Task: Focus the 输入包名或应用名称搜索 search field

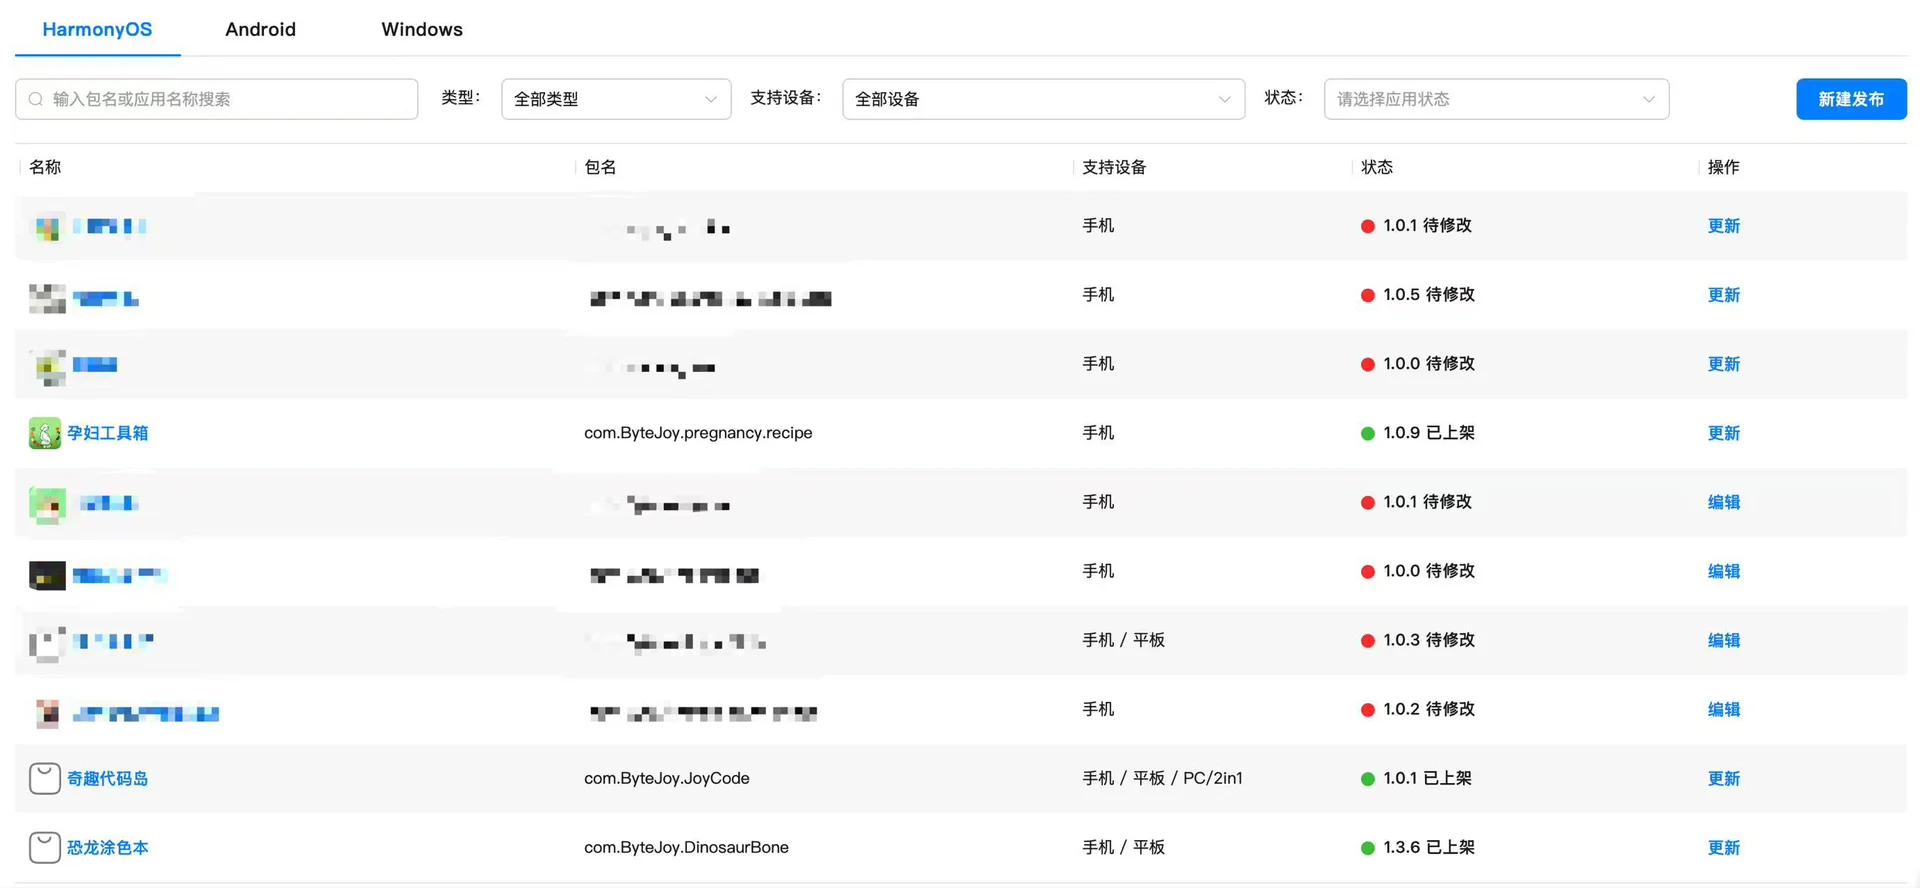Action: pos(216,99)
